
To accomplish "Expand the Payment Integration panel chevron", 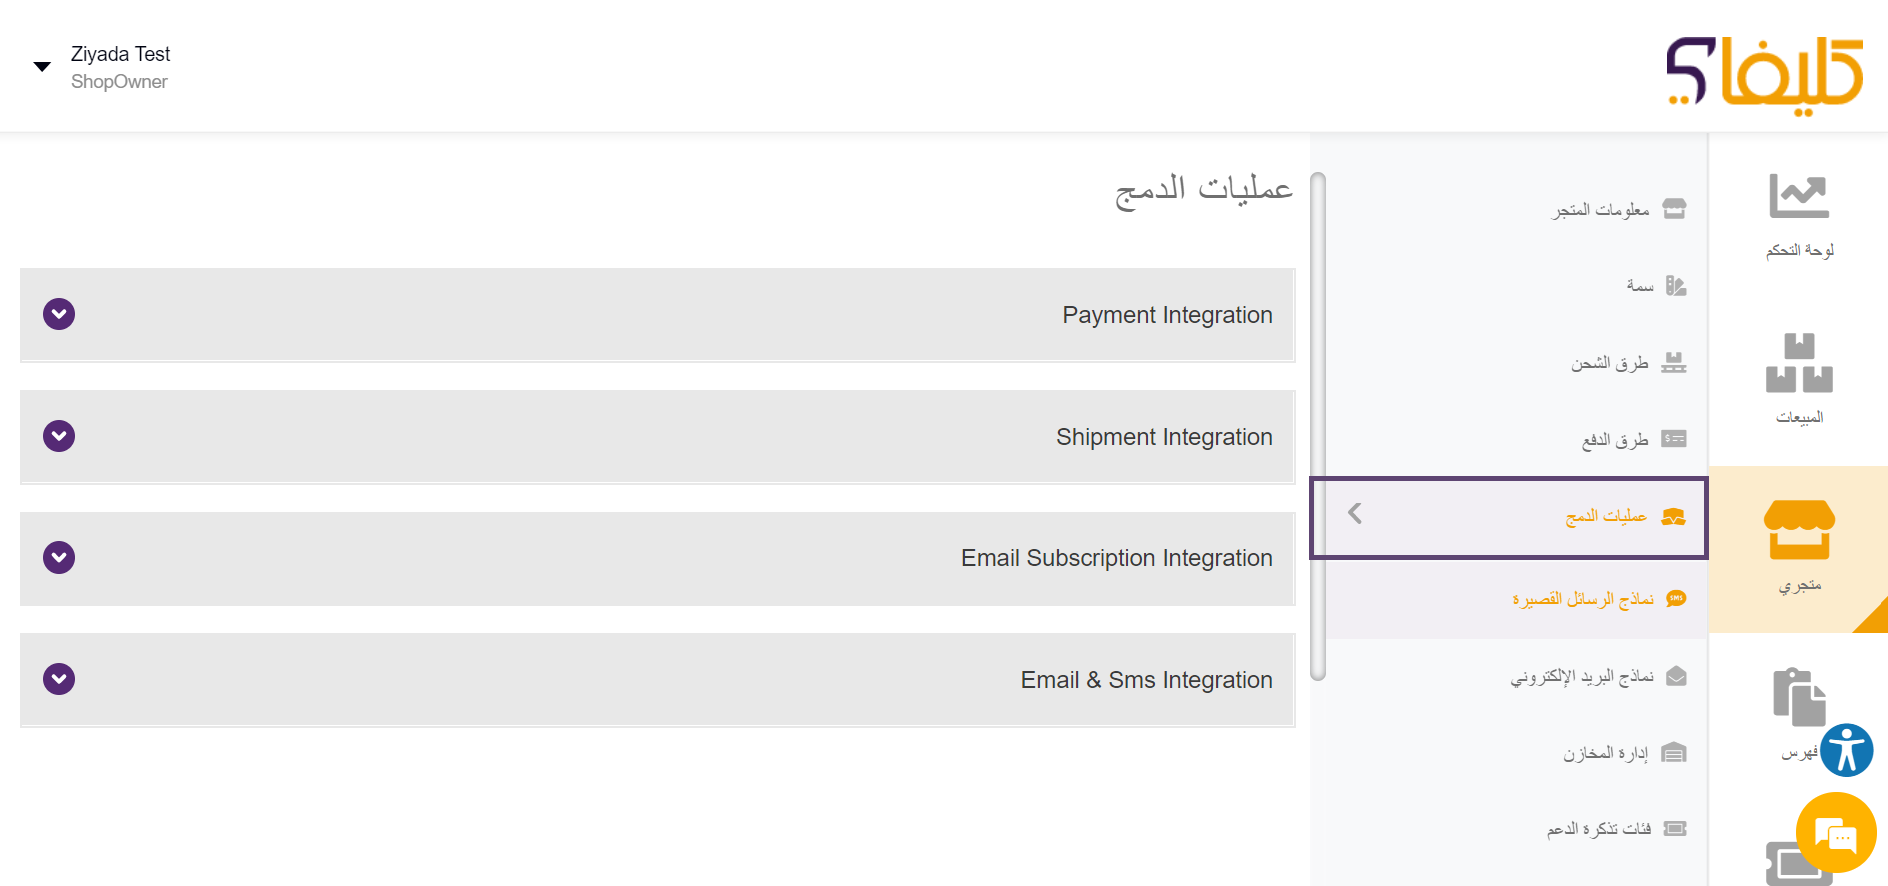I will (x=59, y=314).
